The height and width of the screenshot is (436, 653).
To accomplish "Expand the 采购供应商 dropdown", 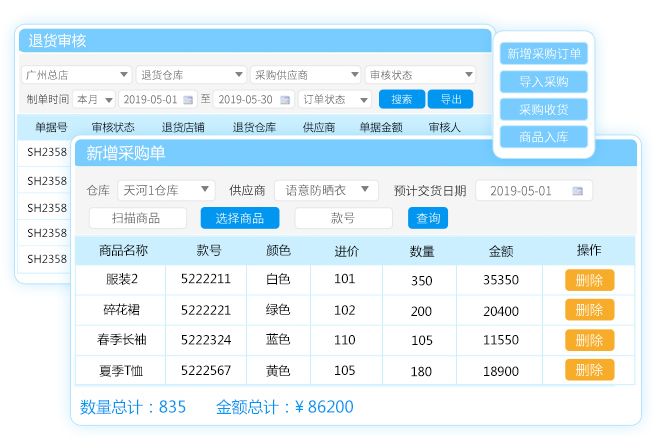I will (305, 75).
